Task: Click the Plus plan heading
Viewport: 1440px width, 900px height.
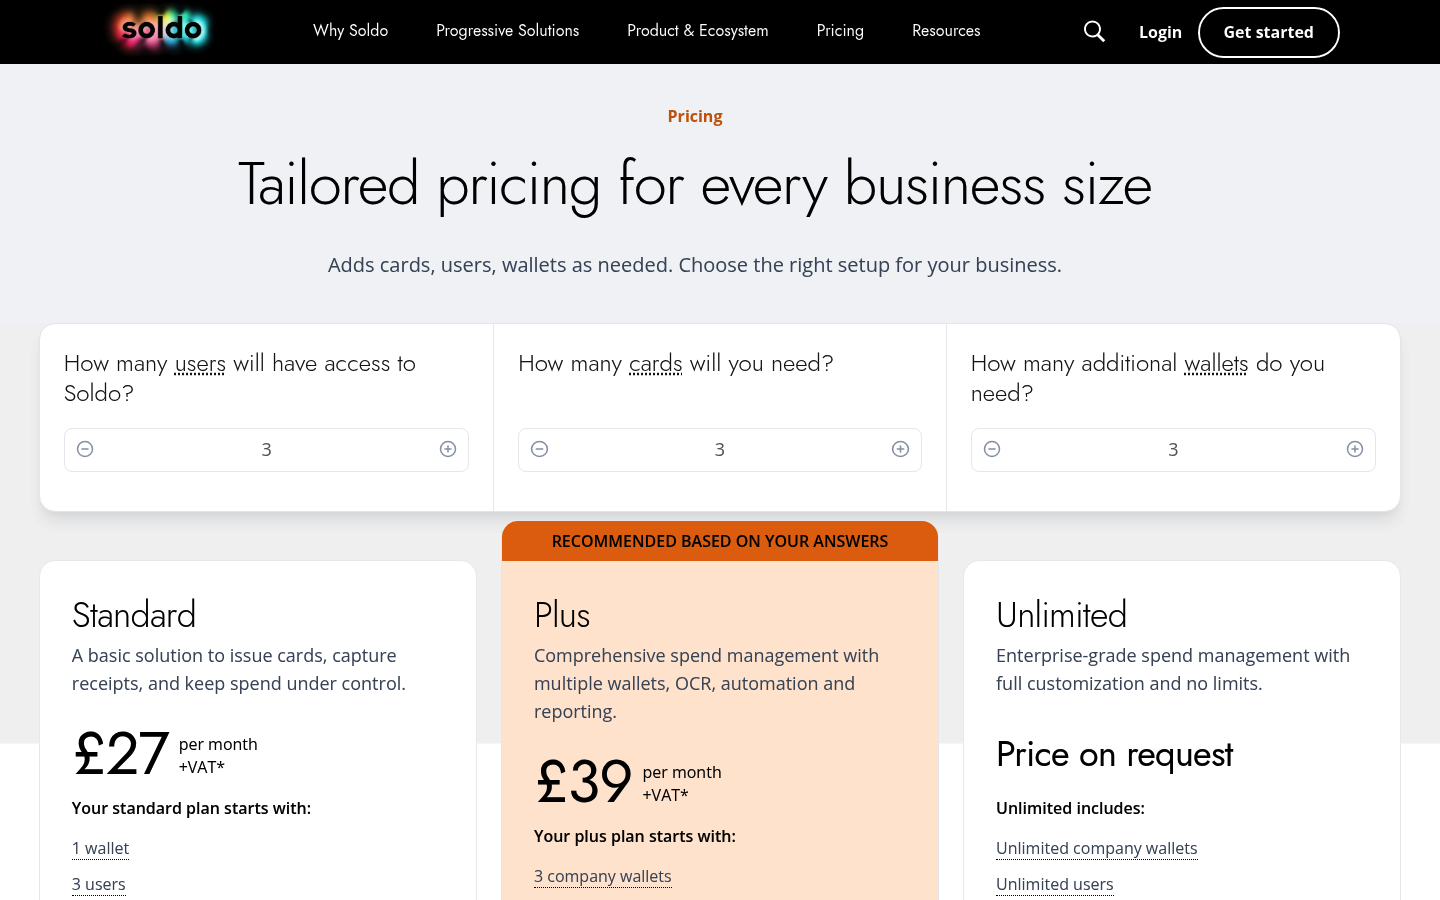Action: coord(562,615)
